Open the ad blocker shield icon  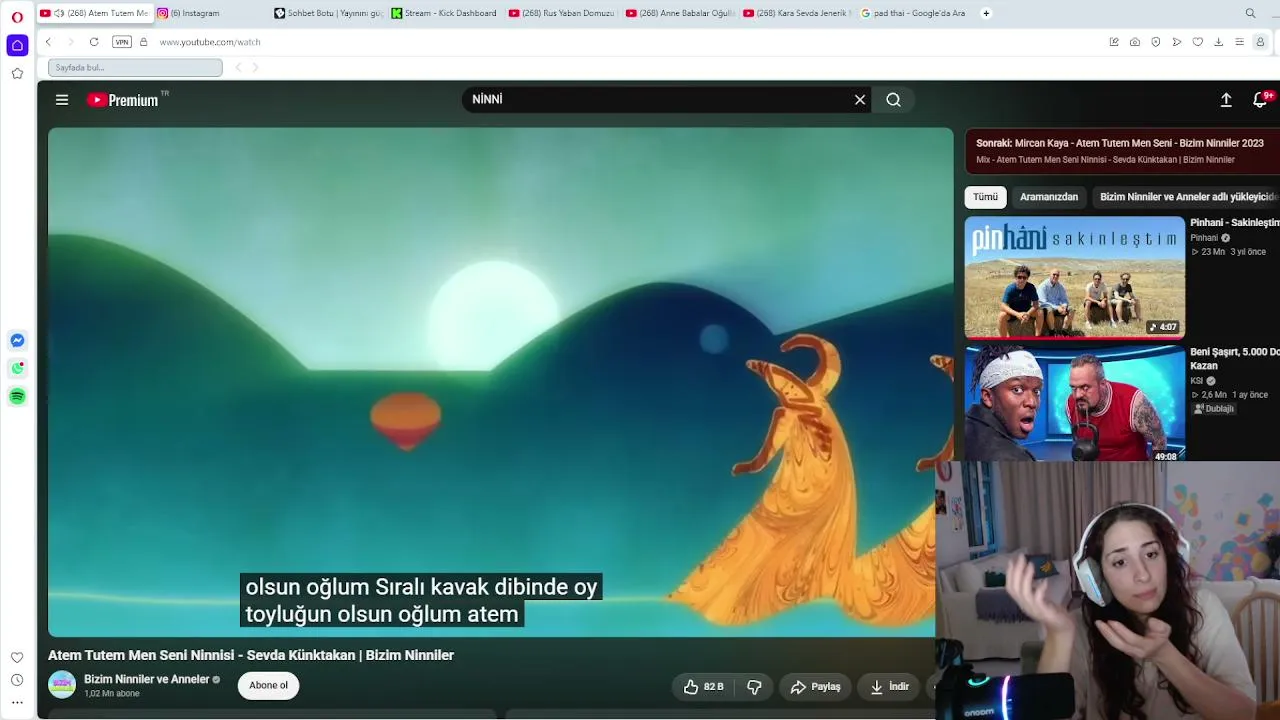(x=1156, y=42)
